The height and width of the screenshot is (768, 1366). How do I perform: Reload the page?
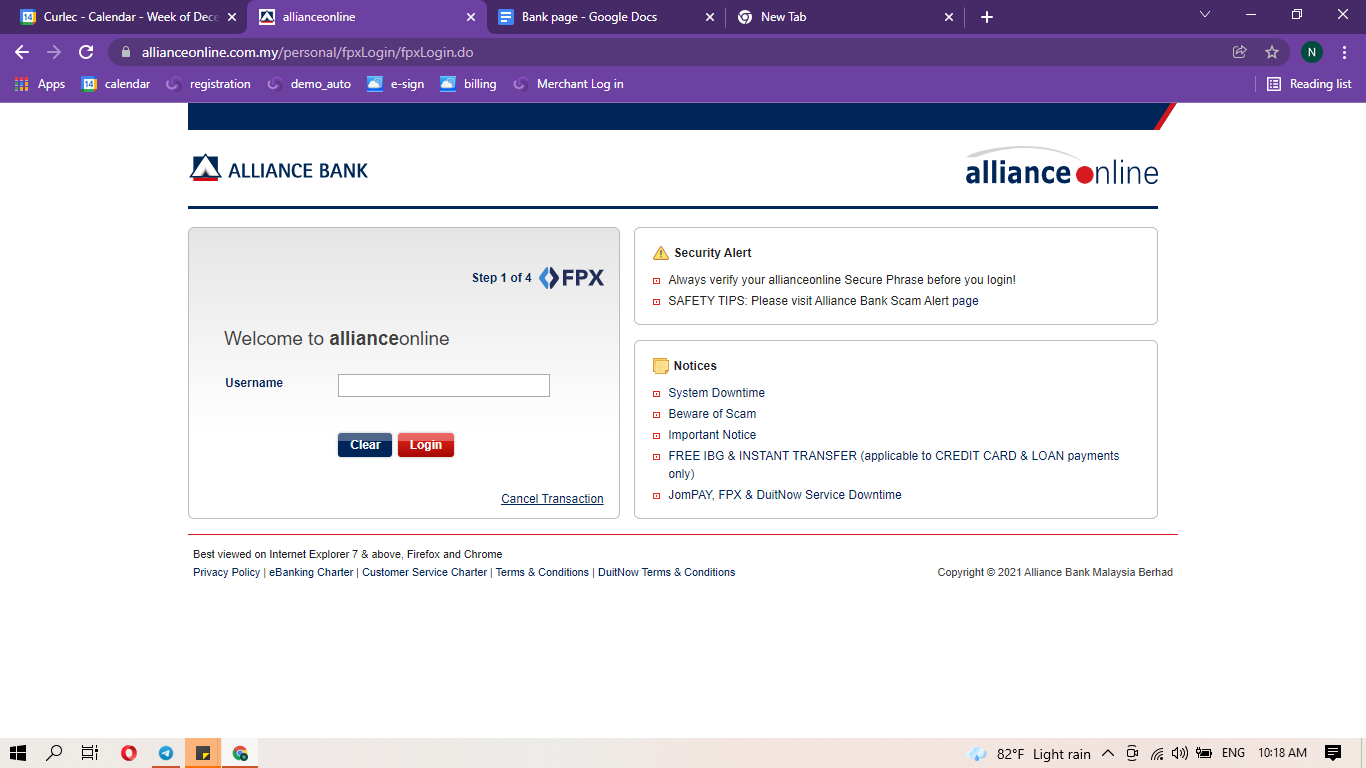[x=86, y=52]
